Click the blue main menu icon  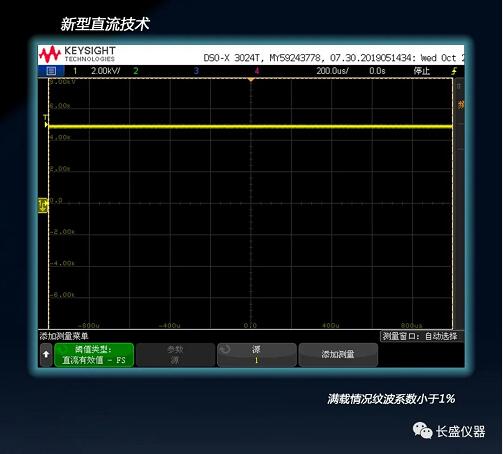pyautogui.click(x=51, y=71)
